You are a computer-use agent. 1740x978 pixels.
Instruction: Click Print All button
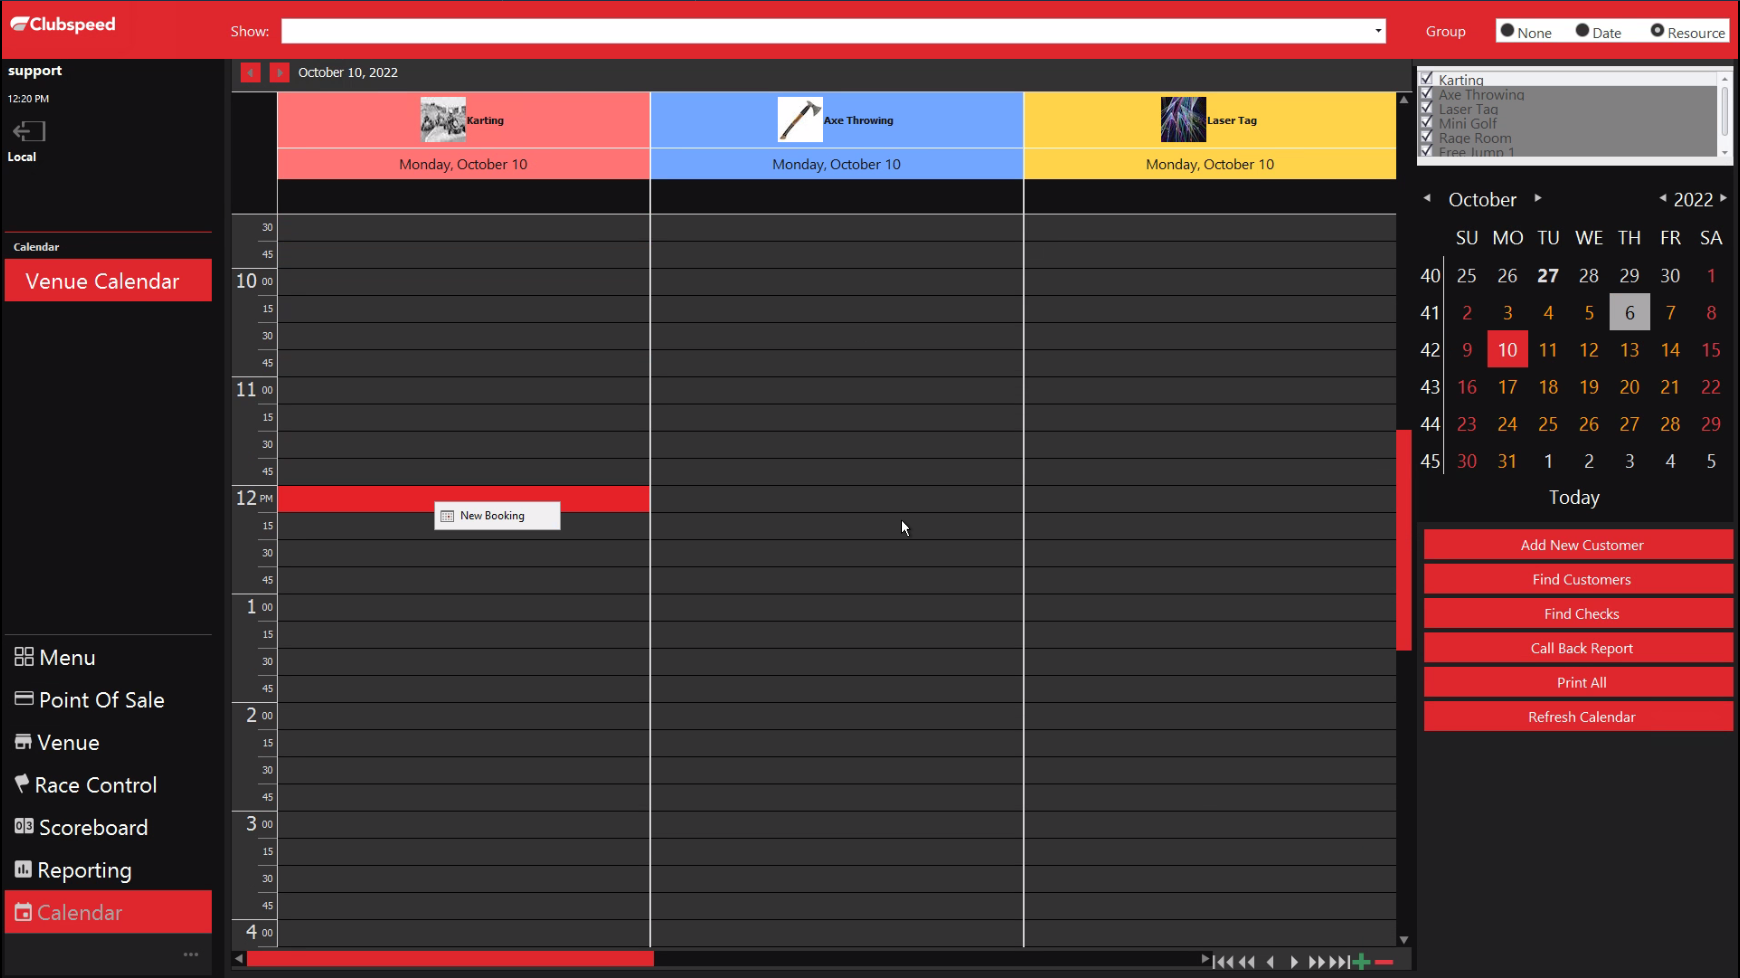[1578, 682]
